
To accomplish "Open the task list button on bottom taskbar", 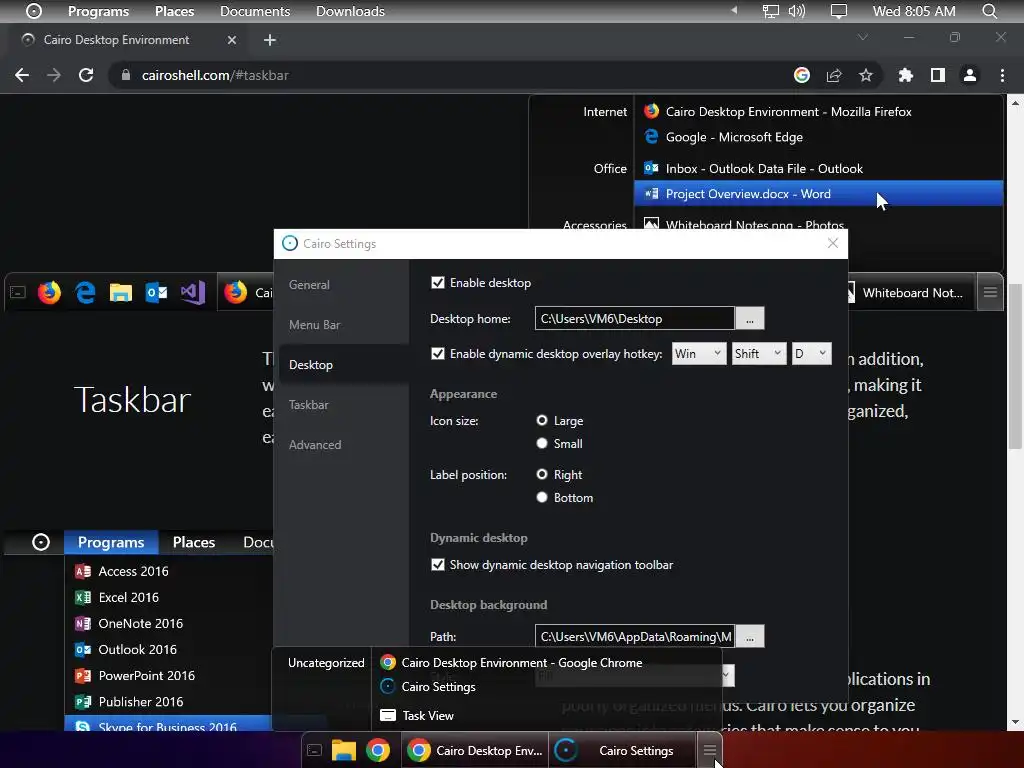I will 710,750.
